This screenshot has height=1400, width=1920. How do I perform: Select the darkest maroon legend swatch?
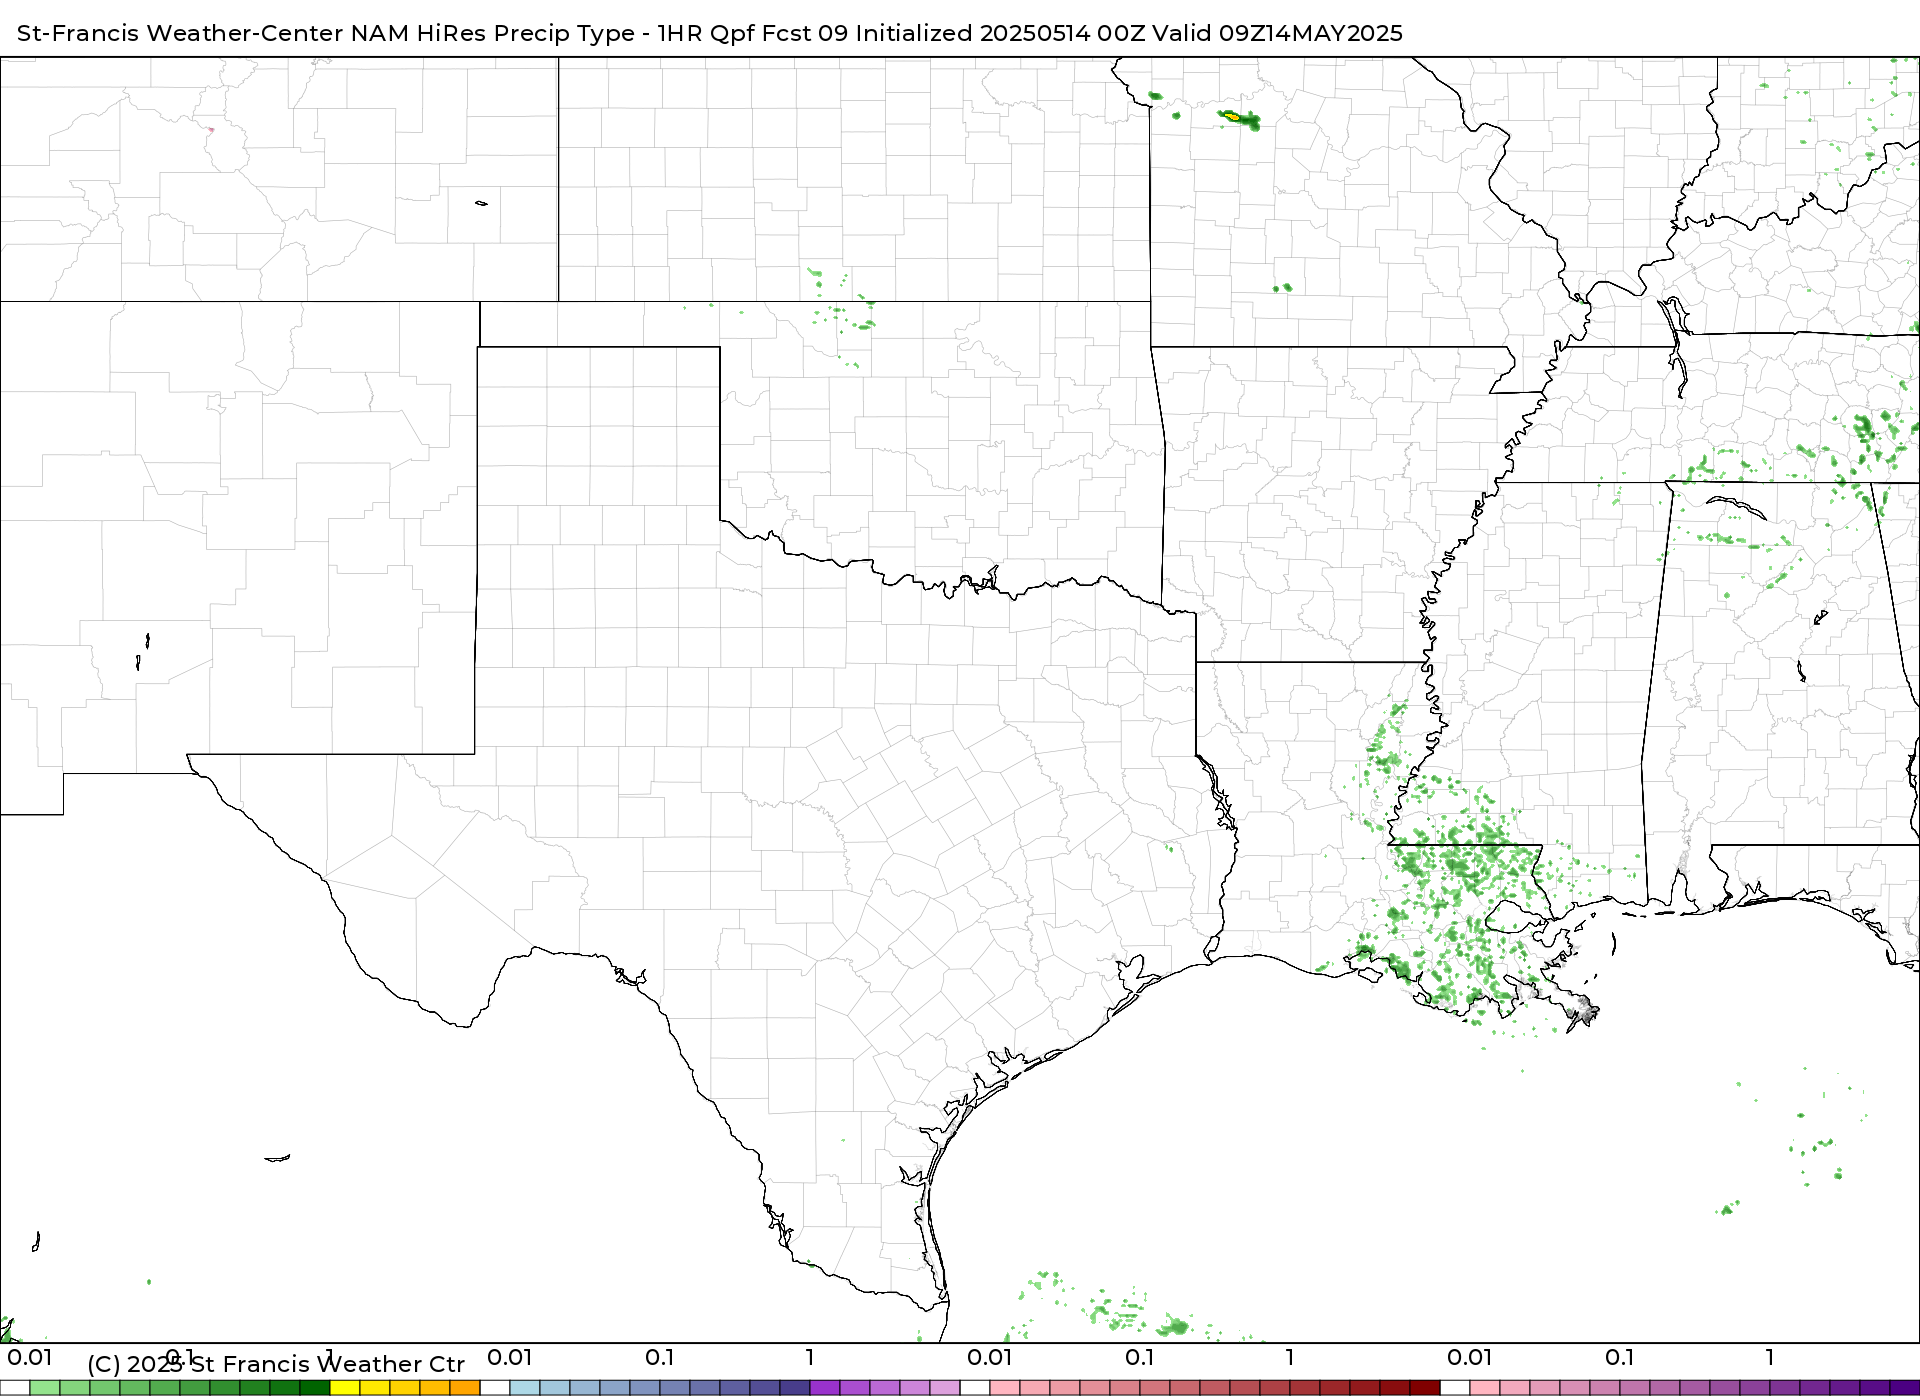(x=1425, y=1388)
